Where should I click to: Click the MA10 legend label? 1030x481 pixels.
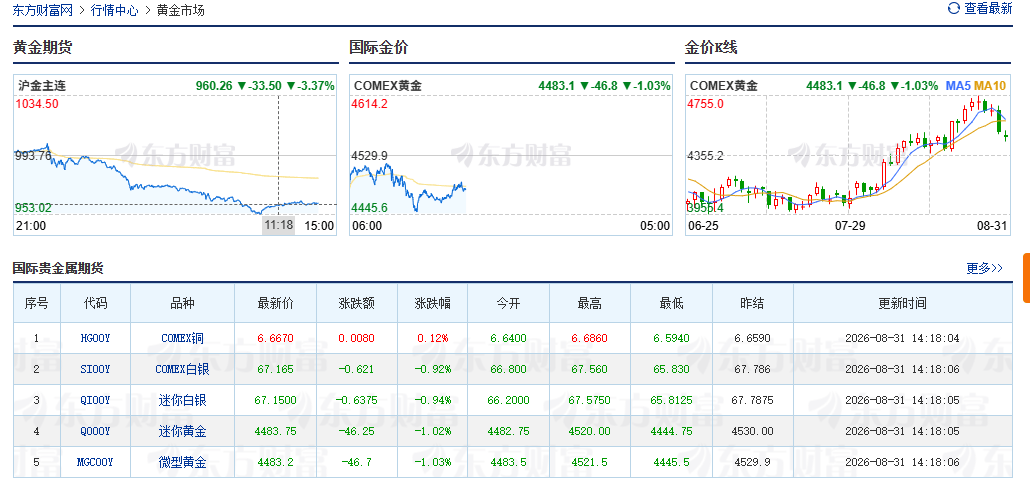point(989,85)
